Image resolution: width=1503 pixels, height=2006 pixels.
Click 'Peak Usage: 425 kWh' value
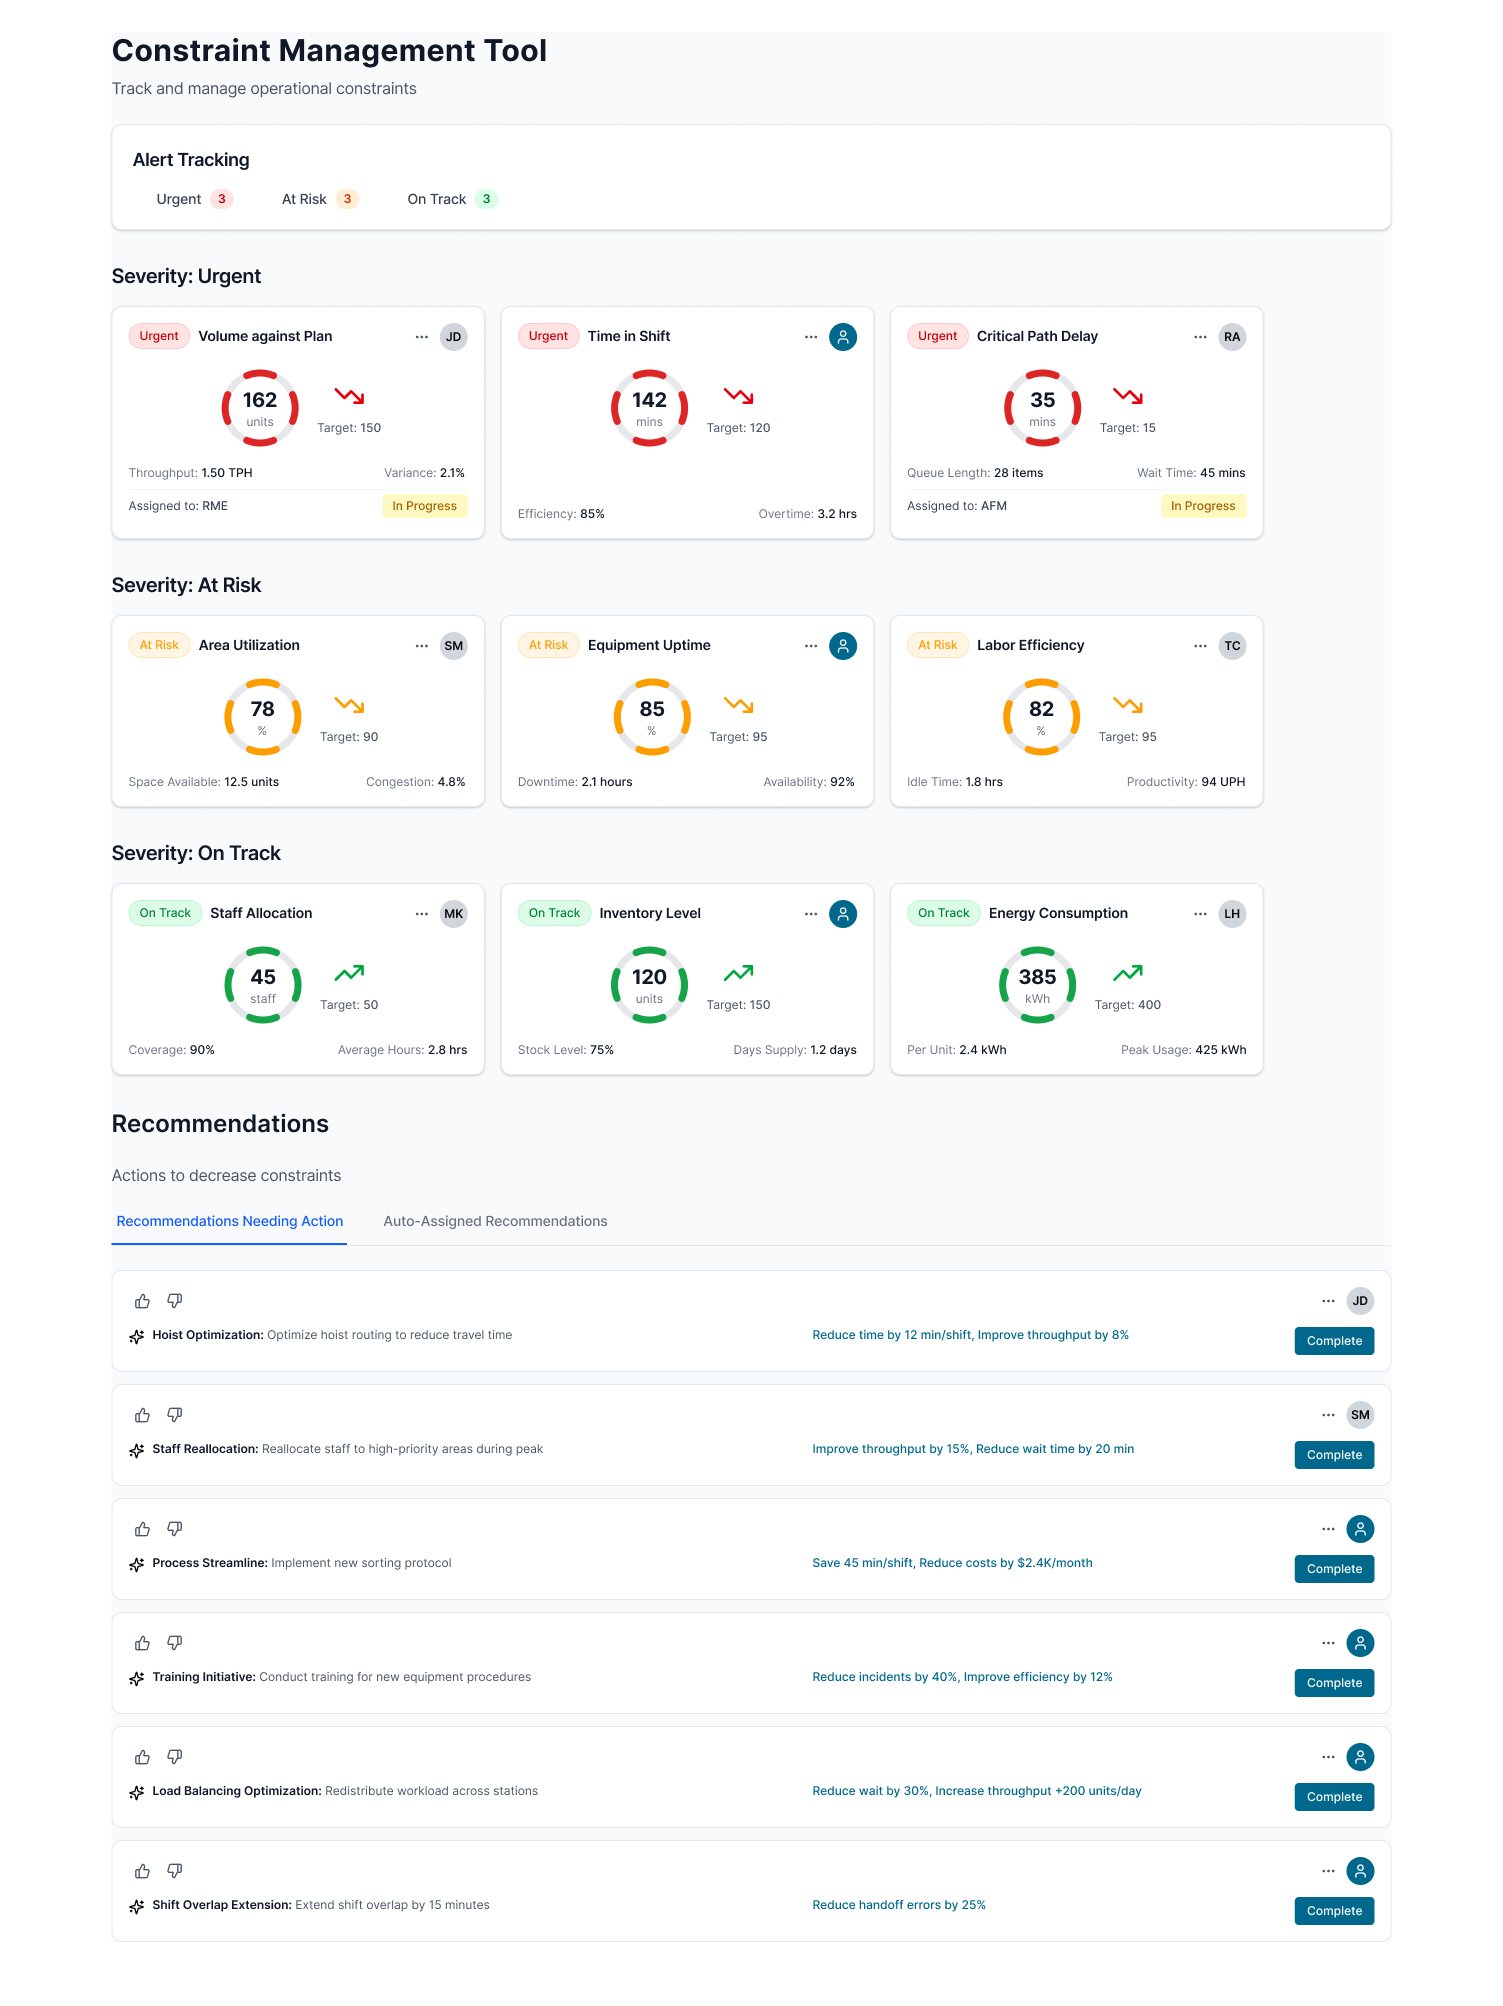[1183, 1050]
